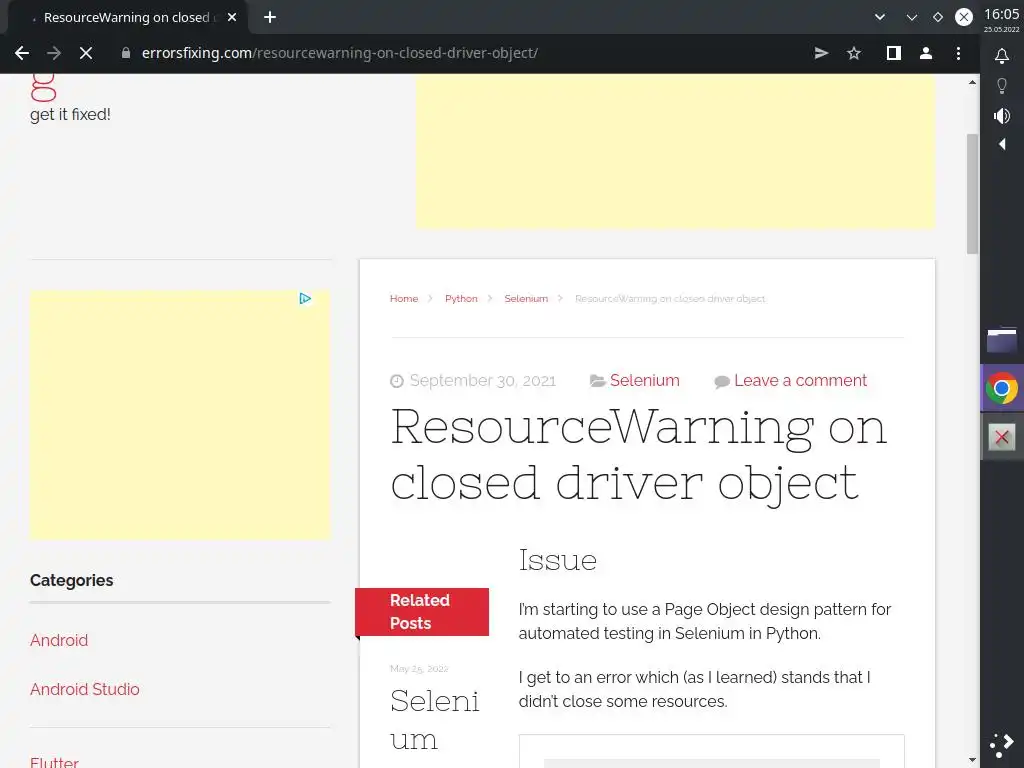Bookmark this page with the star
Screen dimensions: 1024x768
(854, 53)
